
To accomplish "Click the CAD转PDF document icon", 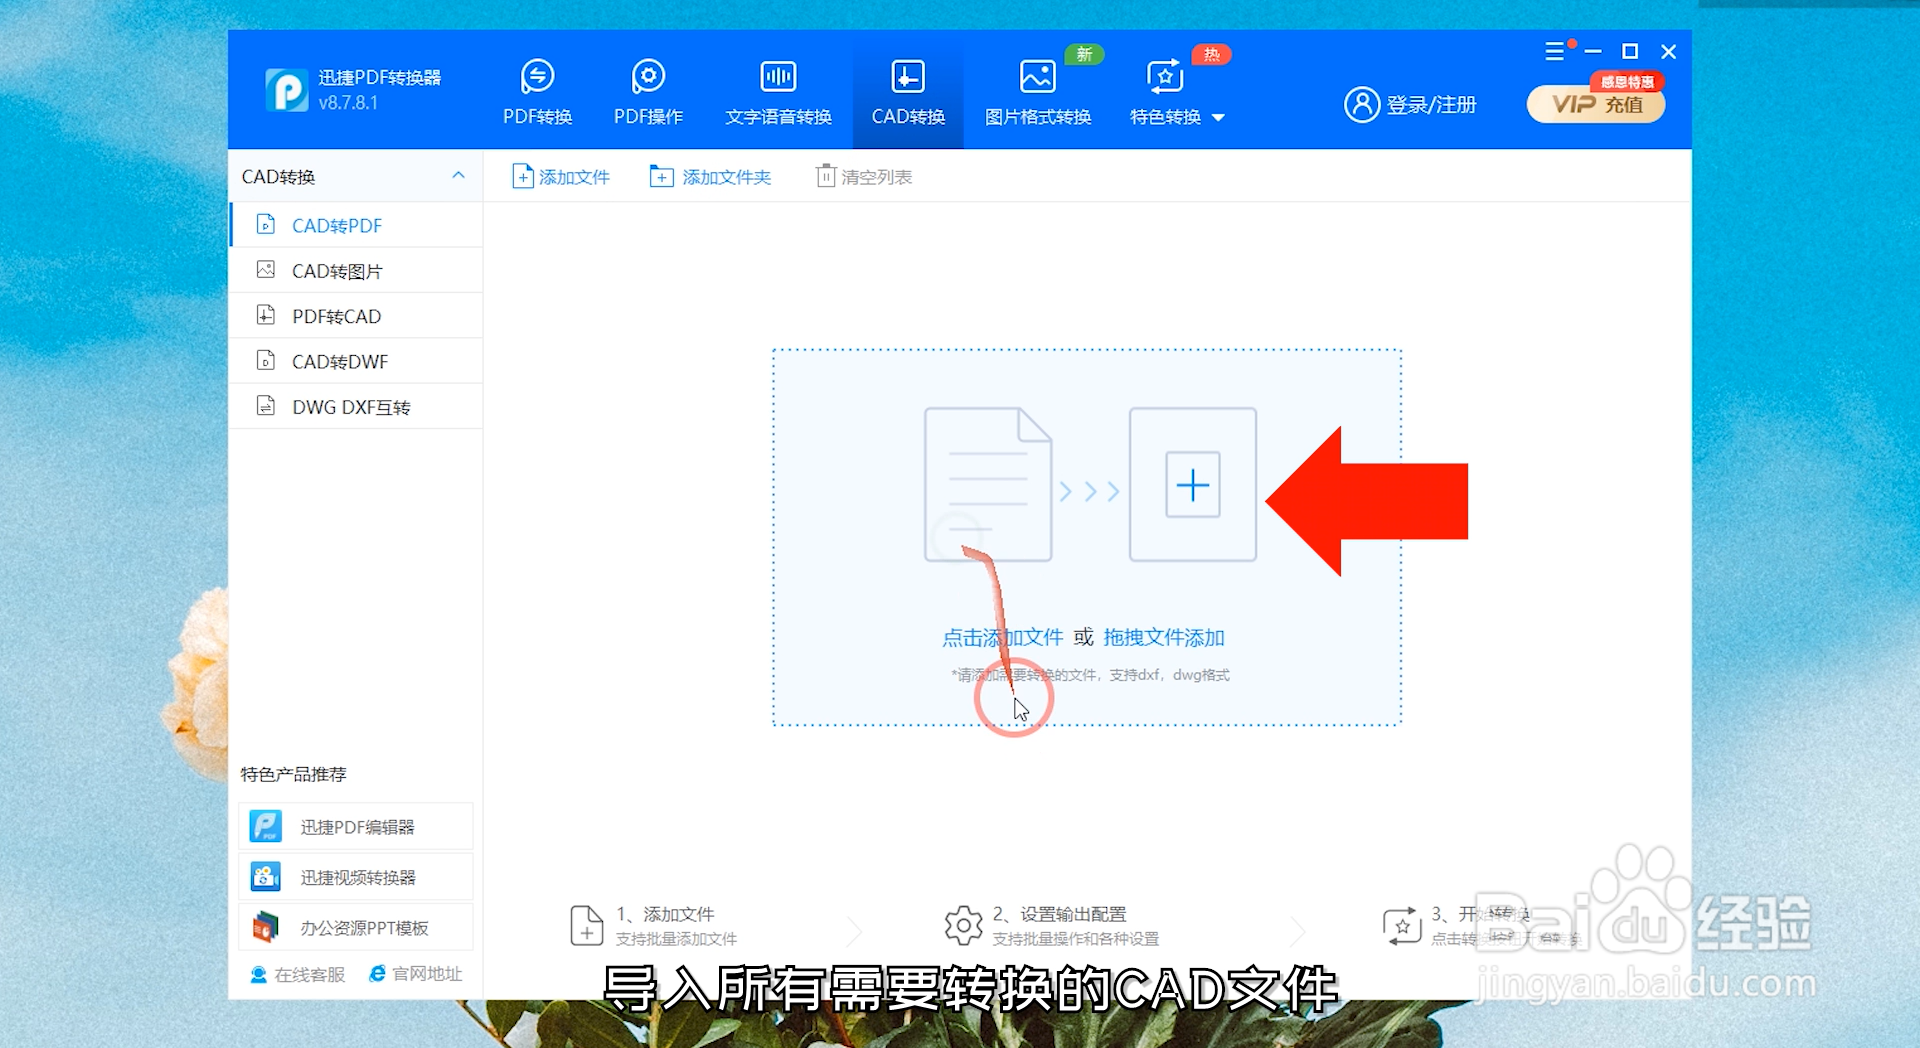I will (265, 224).
